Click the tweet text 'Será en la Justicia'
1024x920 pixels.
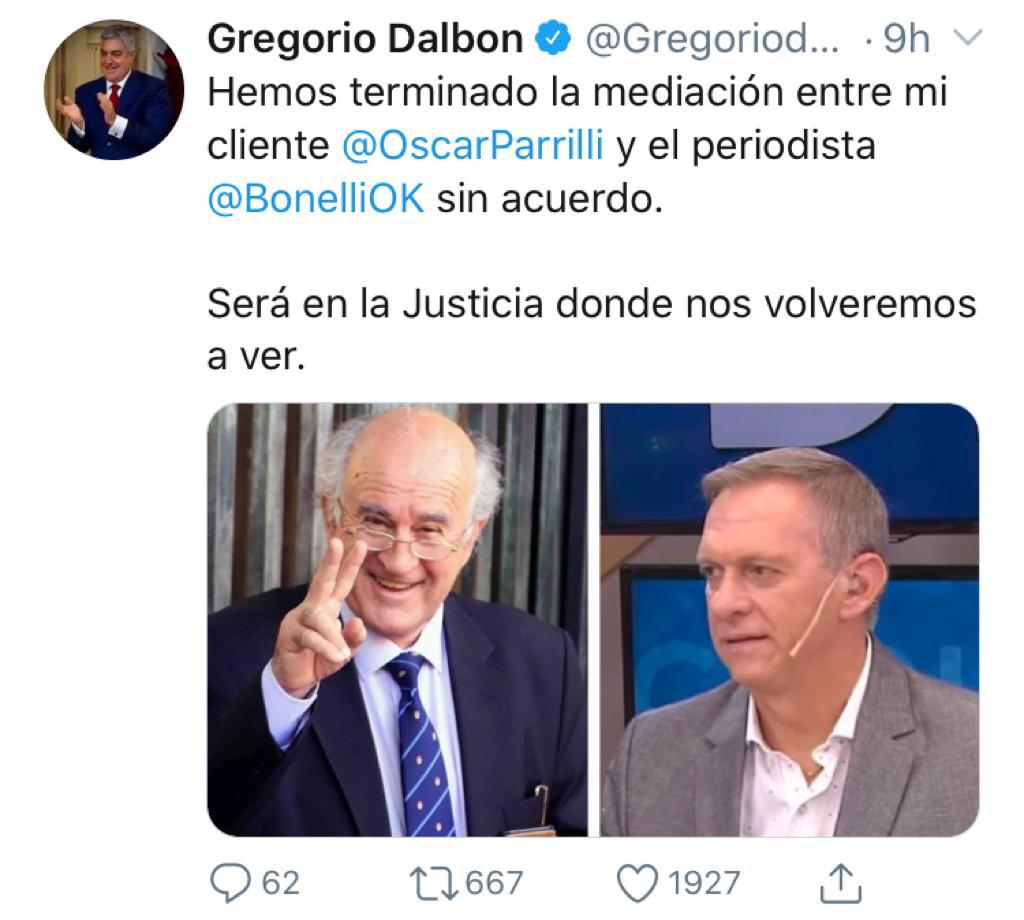tap(376, 304)
